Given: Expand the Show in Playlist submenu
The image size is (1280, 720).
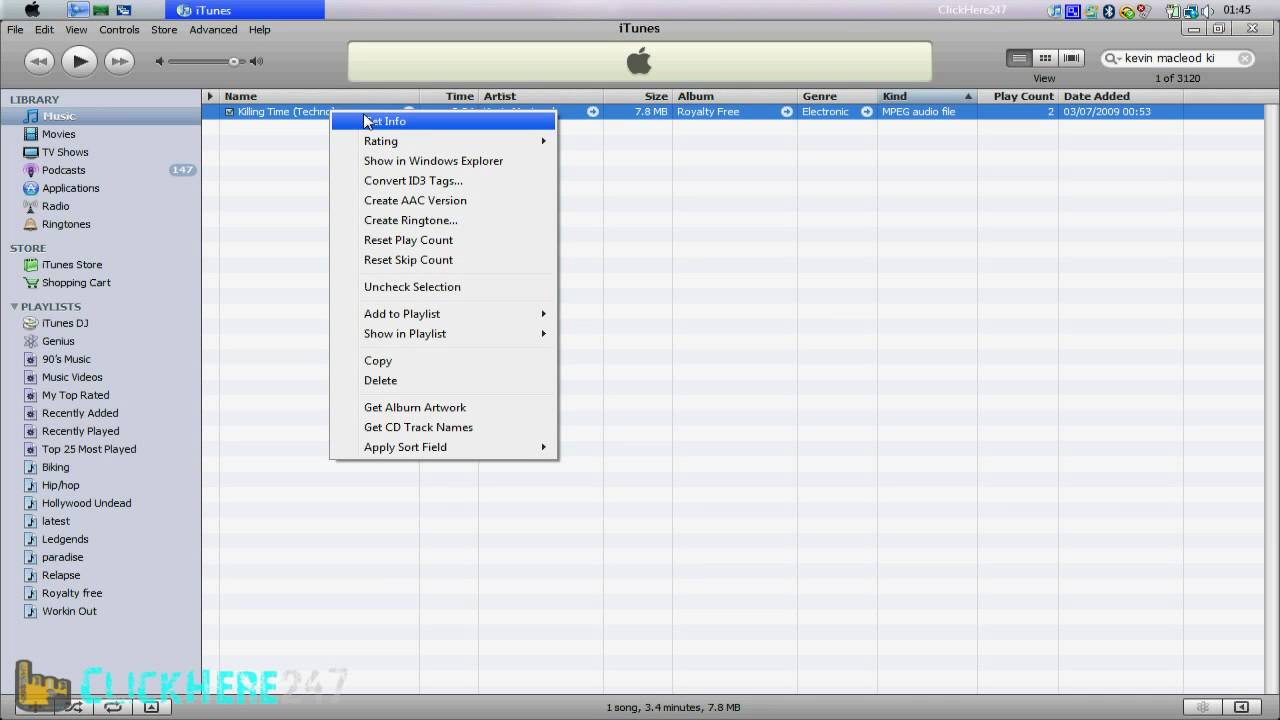Looking at the screenshot, I should (x=443, y=334).
